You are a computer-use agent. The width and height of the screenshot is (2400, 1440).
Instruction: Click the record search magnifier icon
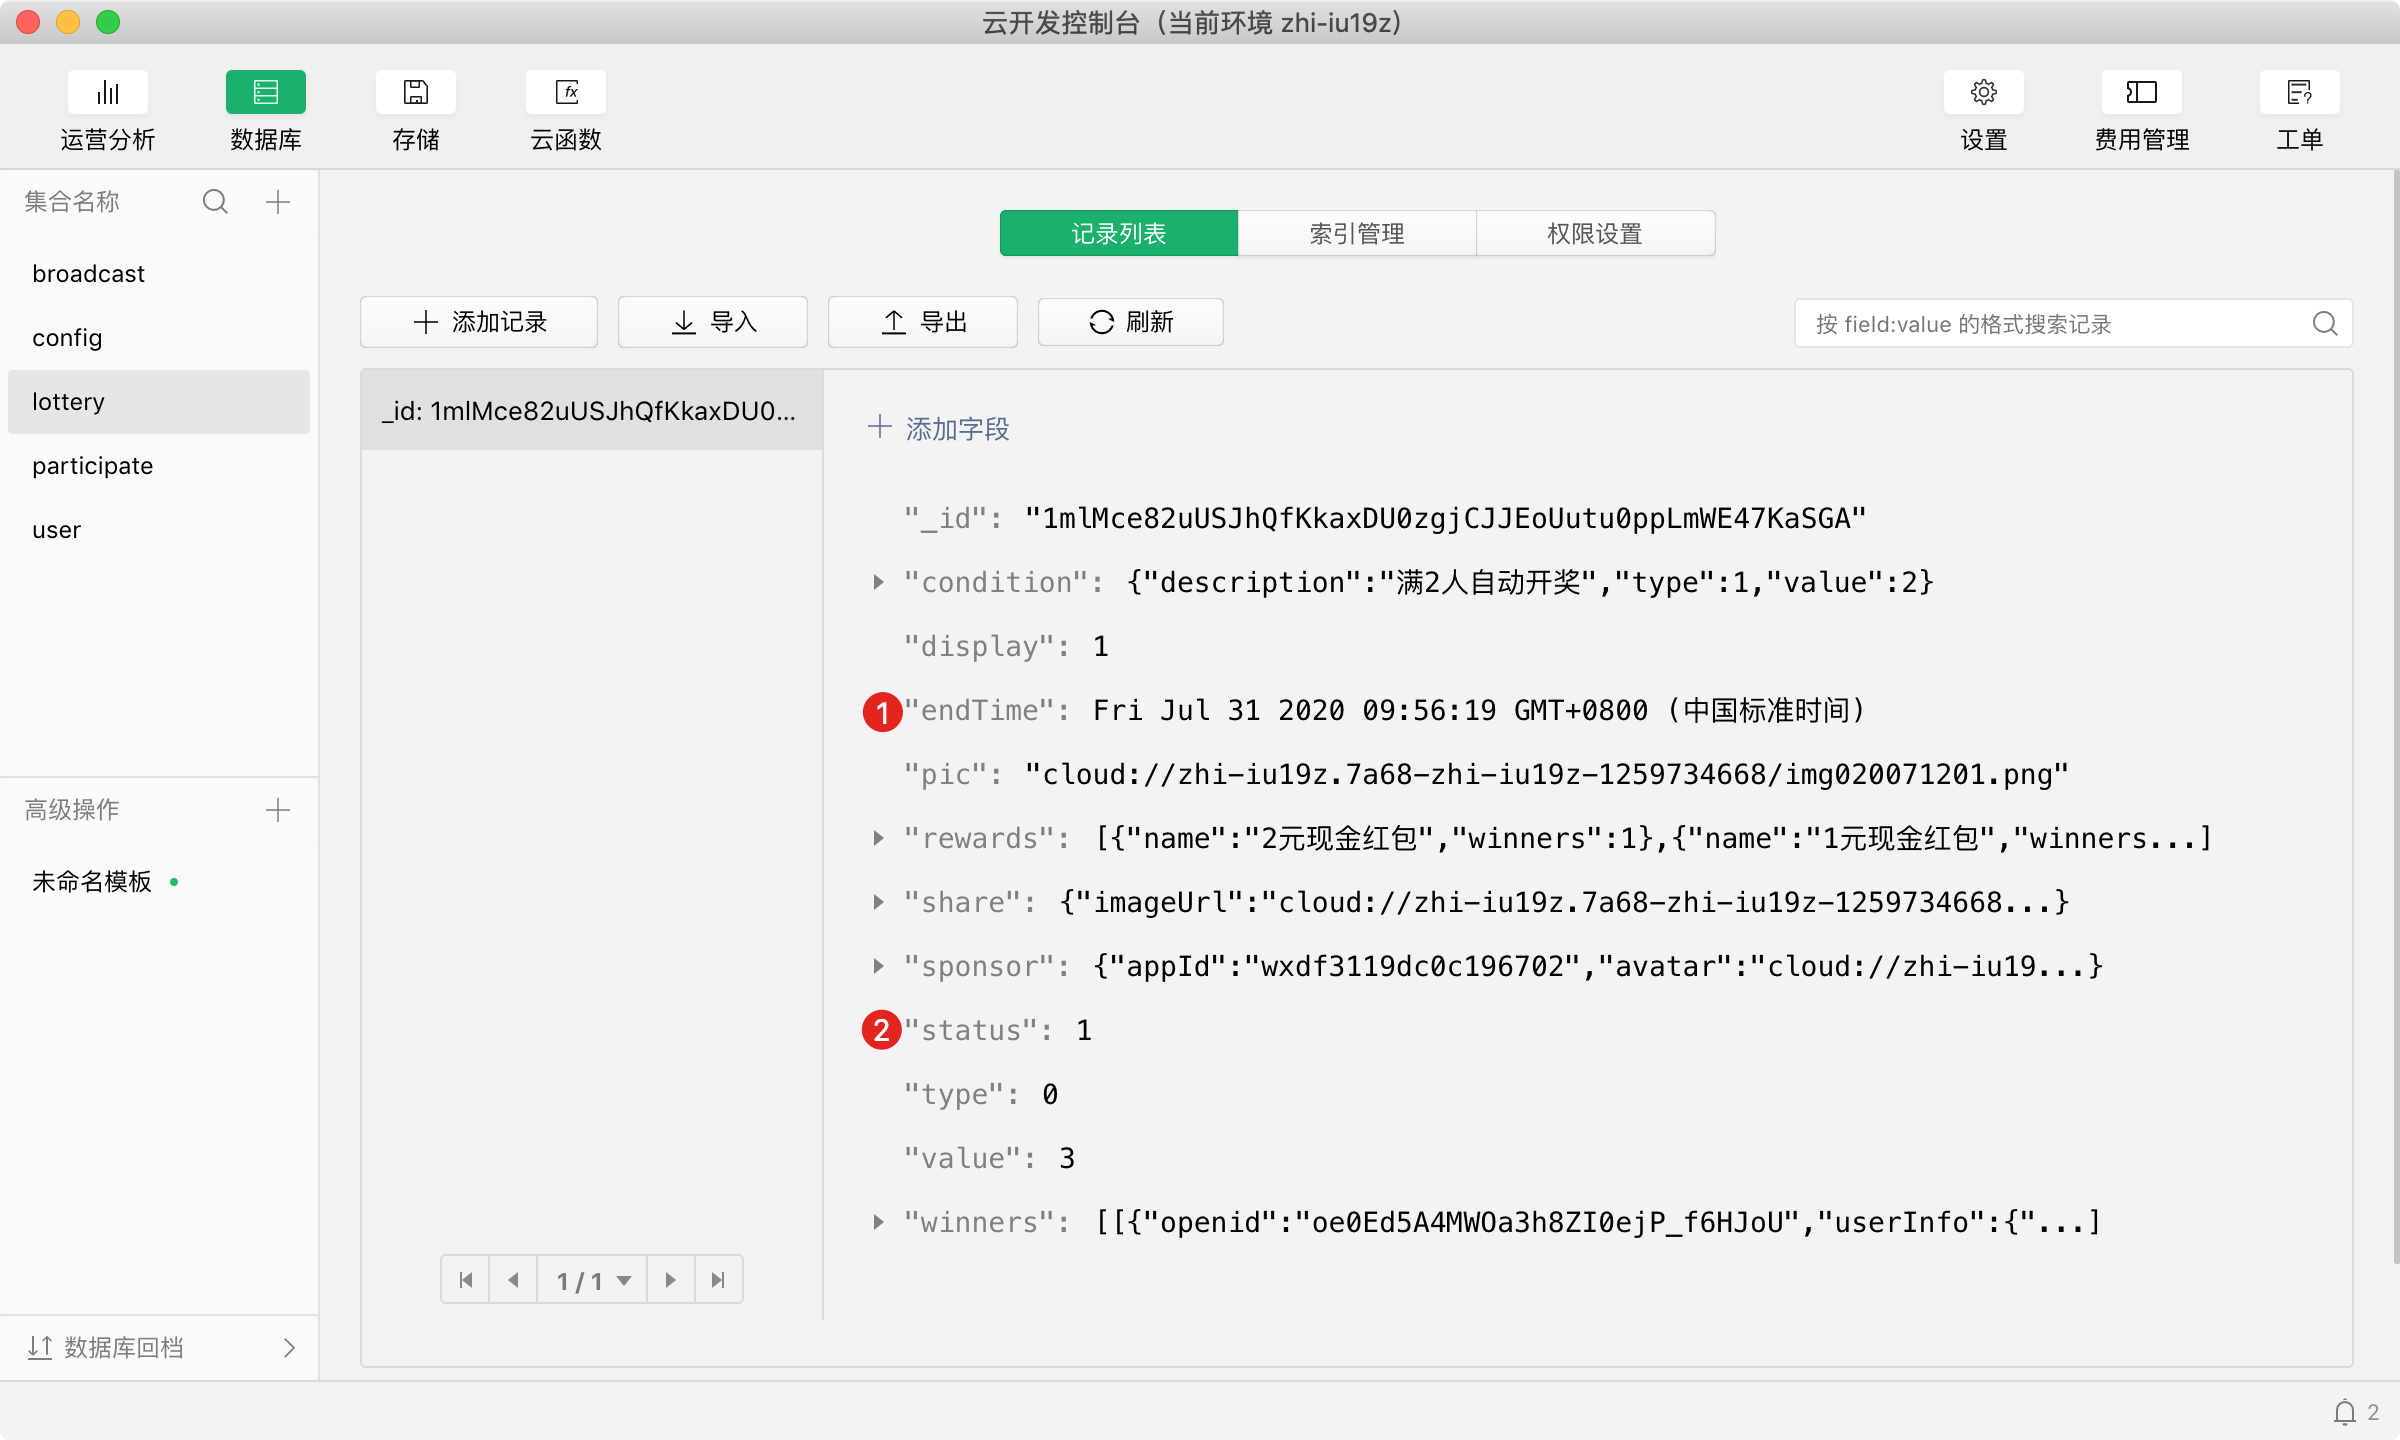coord(2325,323)
